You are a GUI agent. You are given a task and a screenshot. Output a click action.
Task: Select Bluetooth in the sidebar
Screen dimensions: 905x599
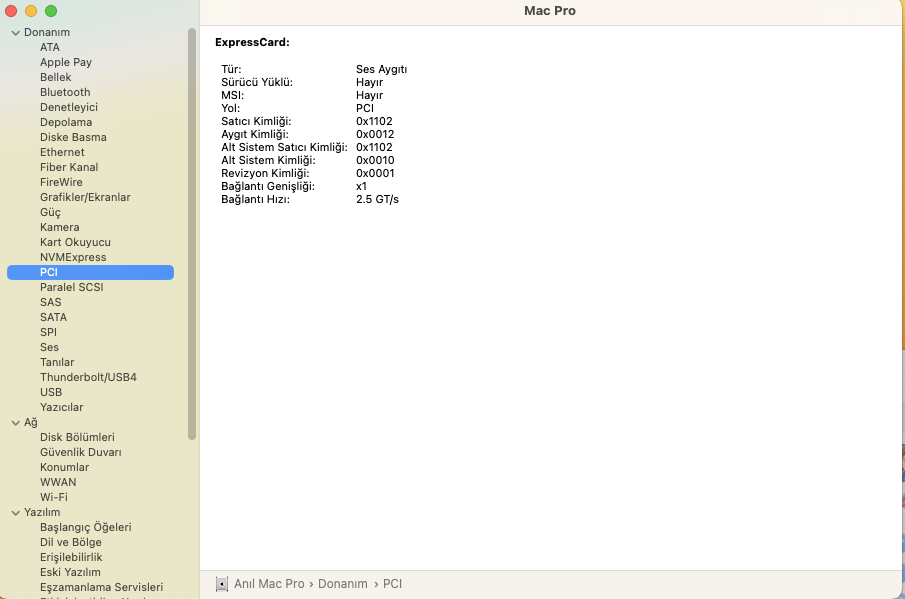(65, 92)
